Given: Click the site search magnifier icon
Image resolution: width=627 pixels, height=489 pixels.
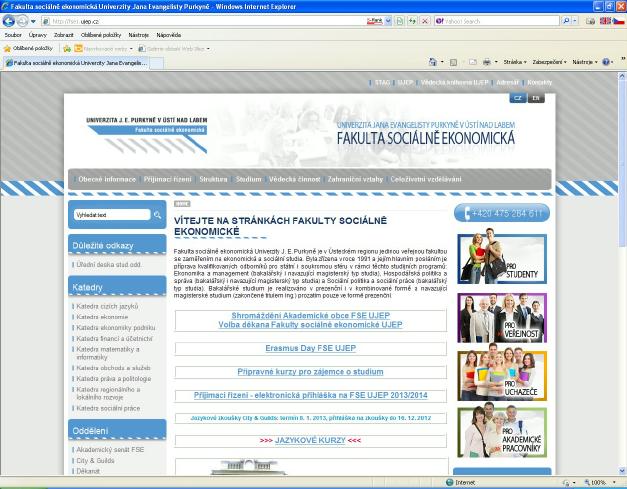Looking at the screenshot, I should 157,215.
